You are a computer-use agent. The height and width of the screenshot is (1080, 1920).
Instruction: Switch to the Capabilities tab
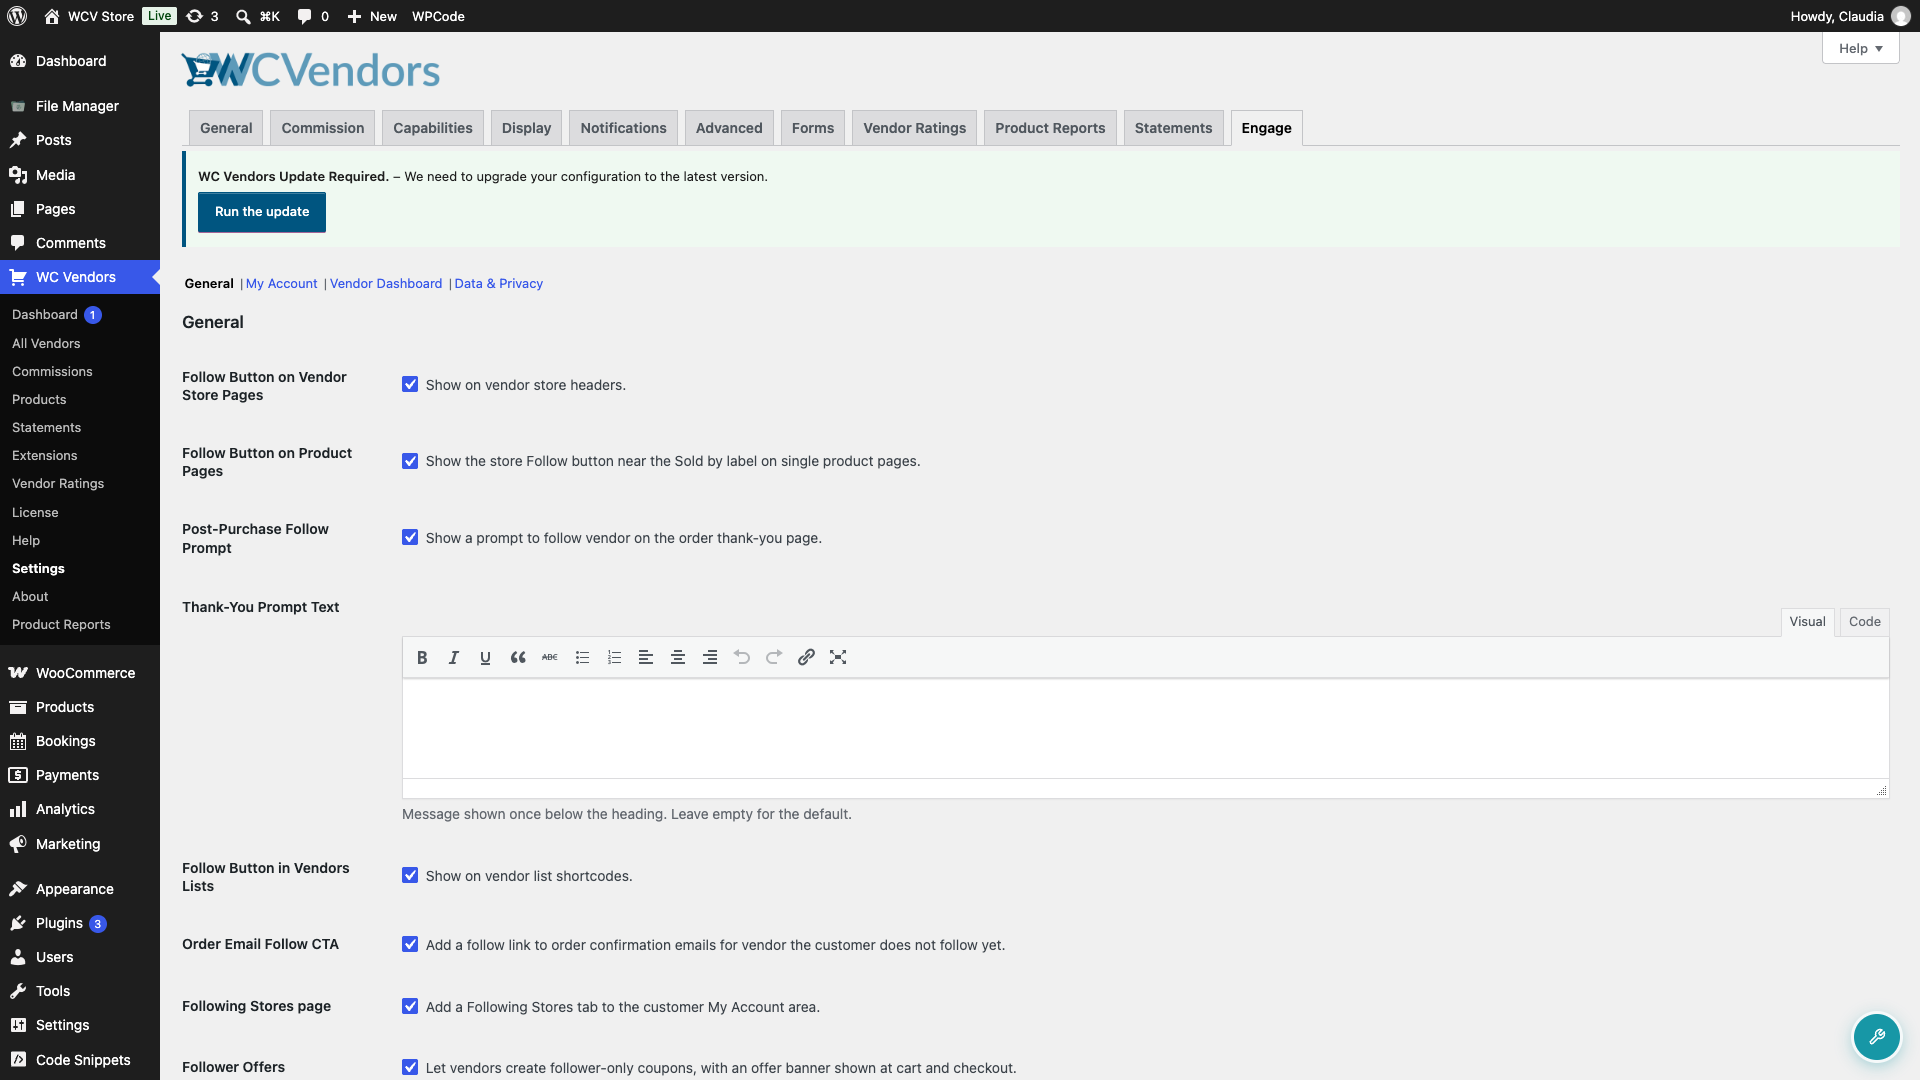coord(432,128)
